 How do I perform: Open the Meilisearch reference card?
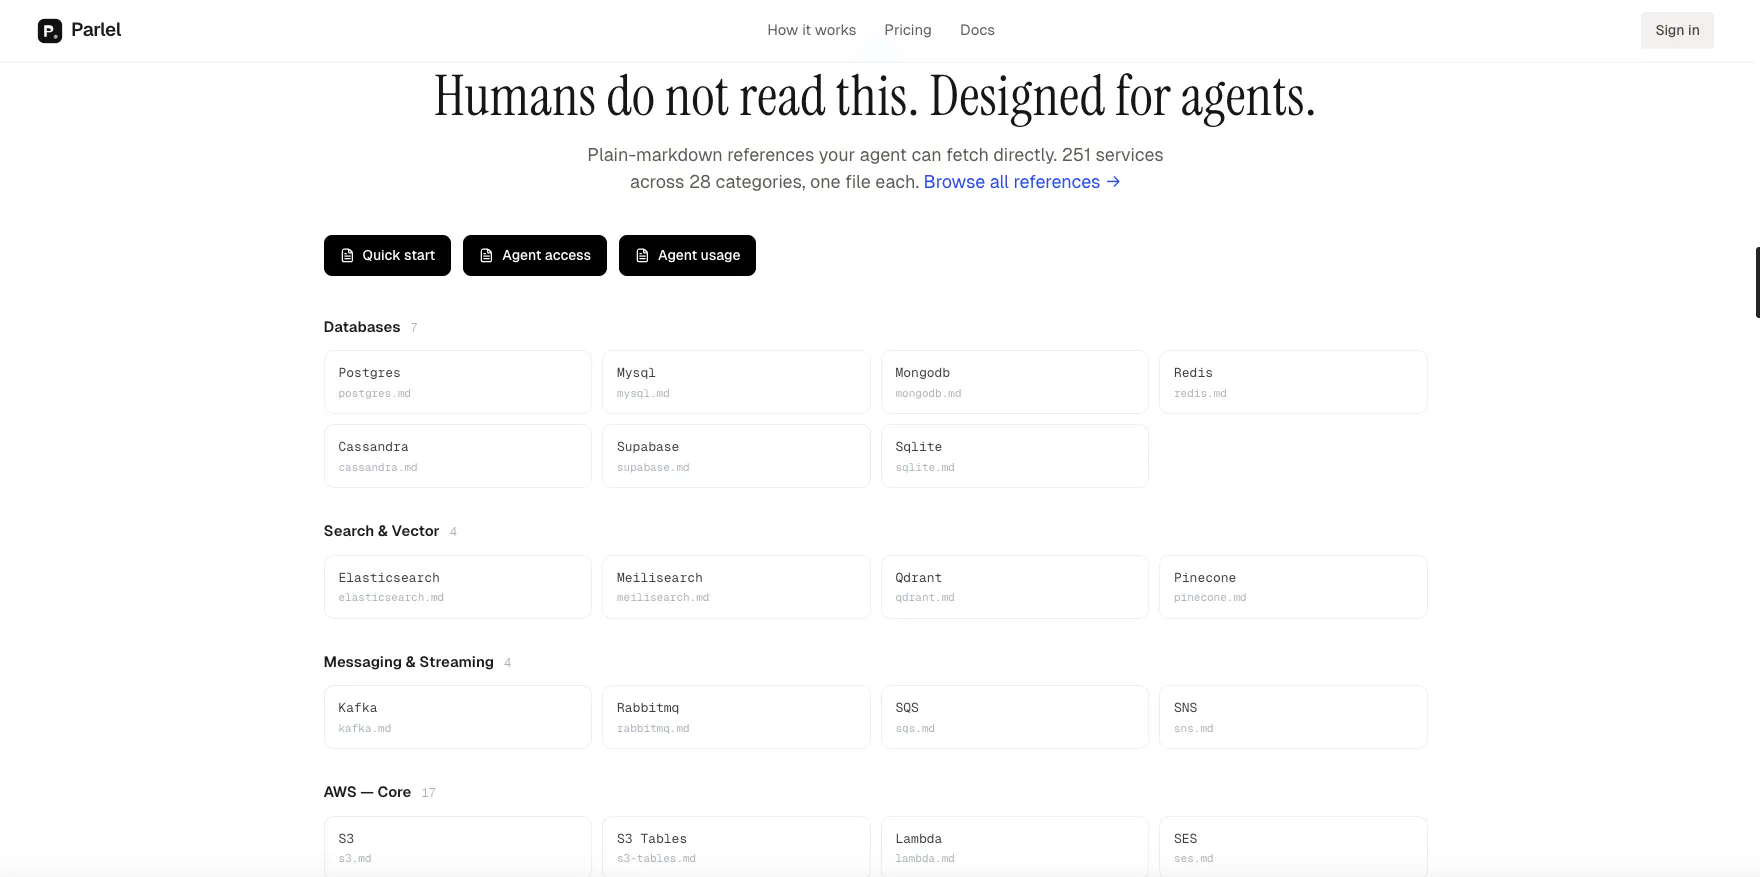click(736, 587)
